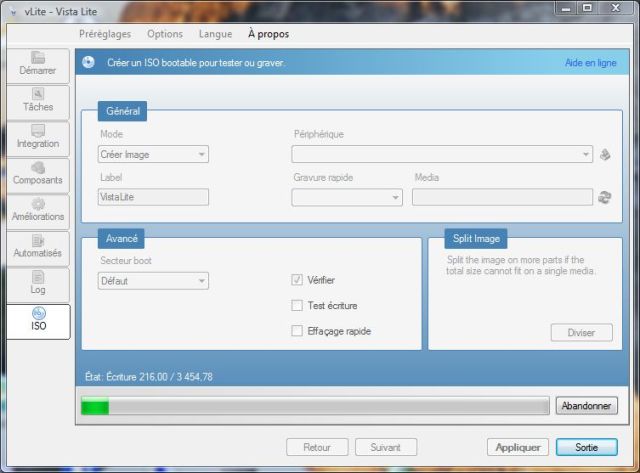Click the disc icon in the blue header
Screen dimensions: 640x473
88,62
